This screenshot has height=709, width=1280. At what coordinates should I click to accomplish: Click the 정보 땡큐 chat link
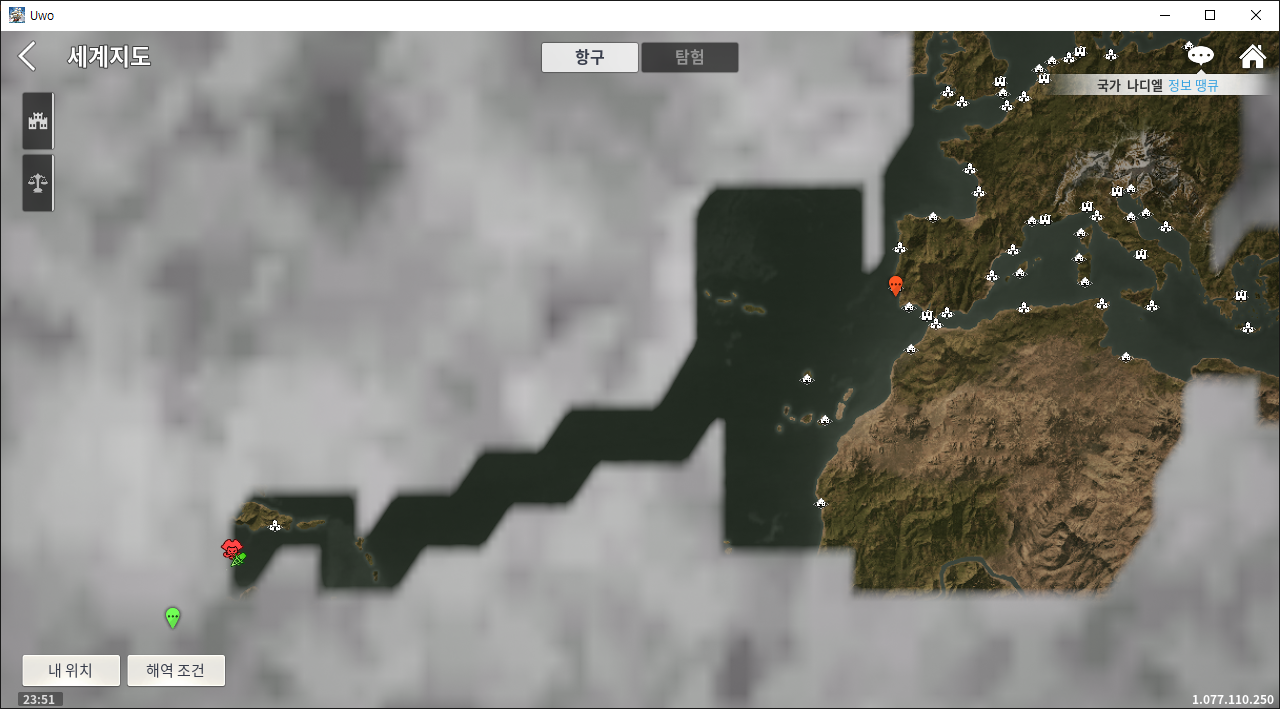click(x=1193, y=86)
